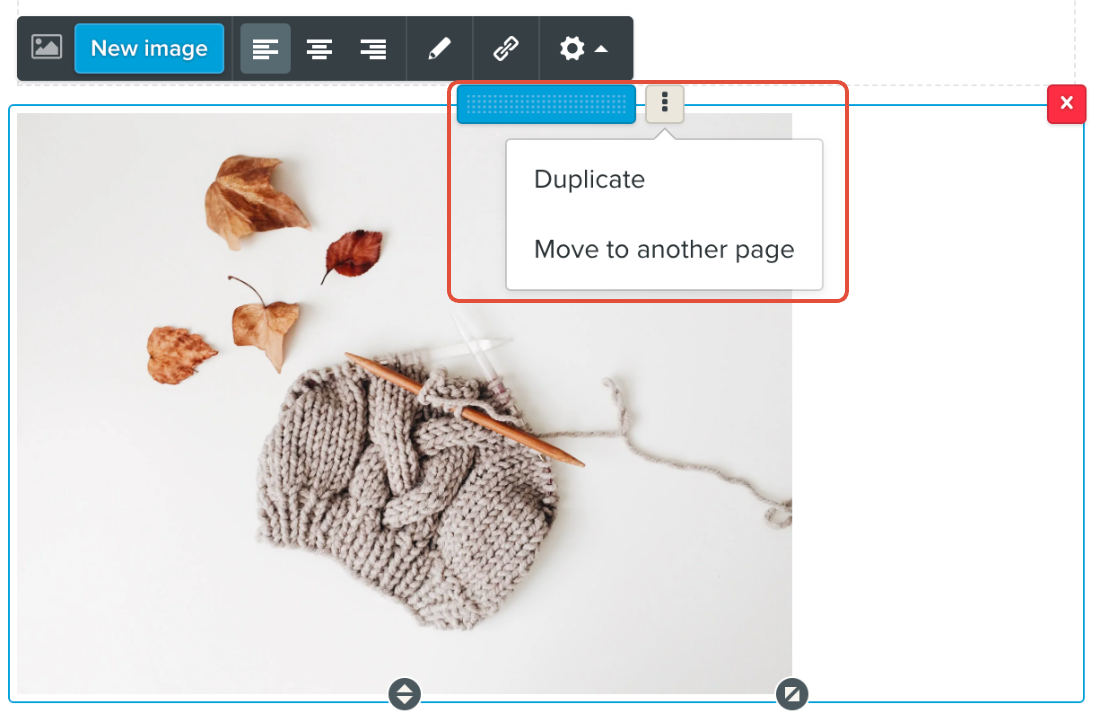This screenshot has width=1100, height=713.
Task: Delete the block with the red X
Action: [x=1066, y=104]
